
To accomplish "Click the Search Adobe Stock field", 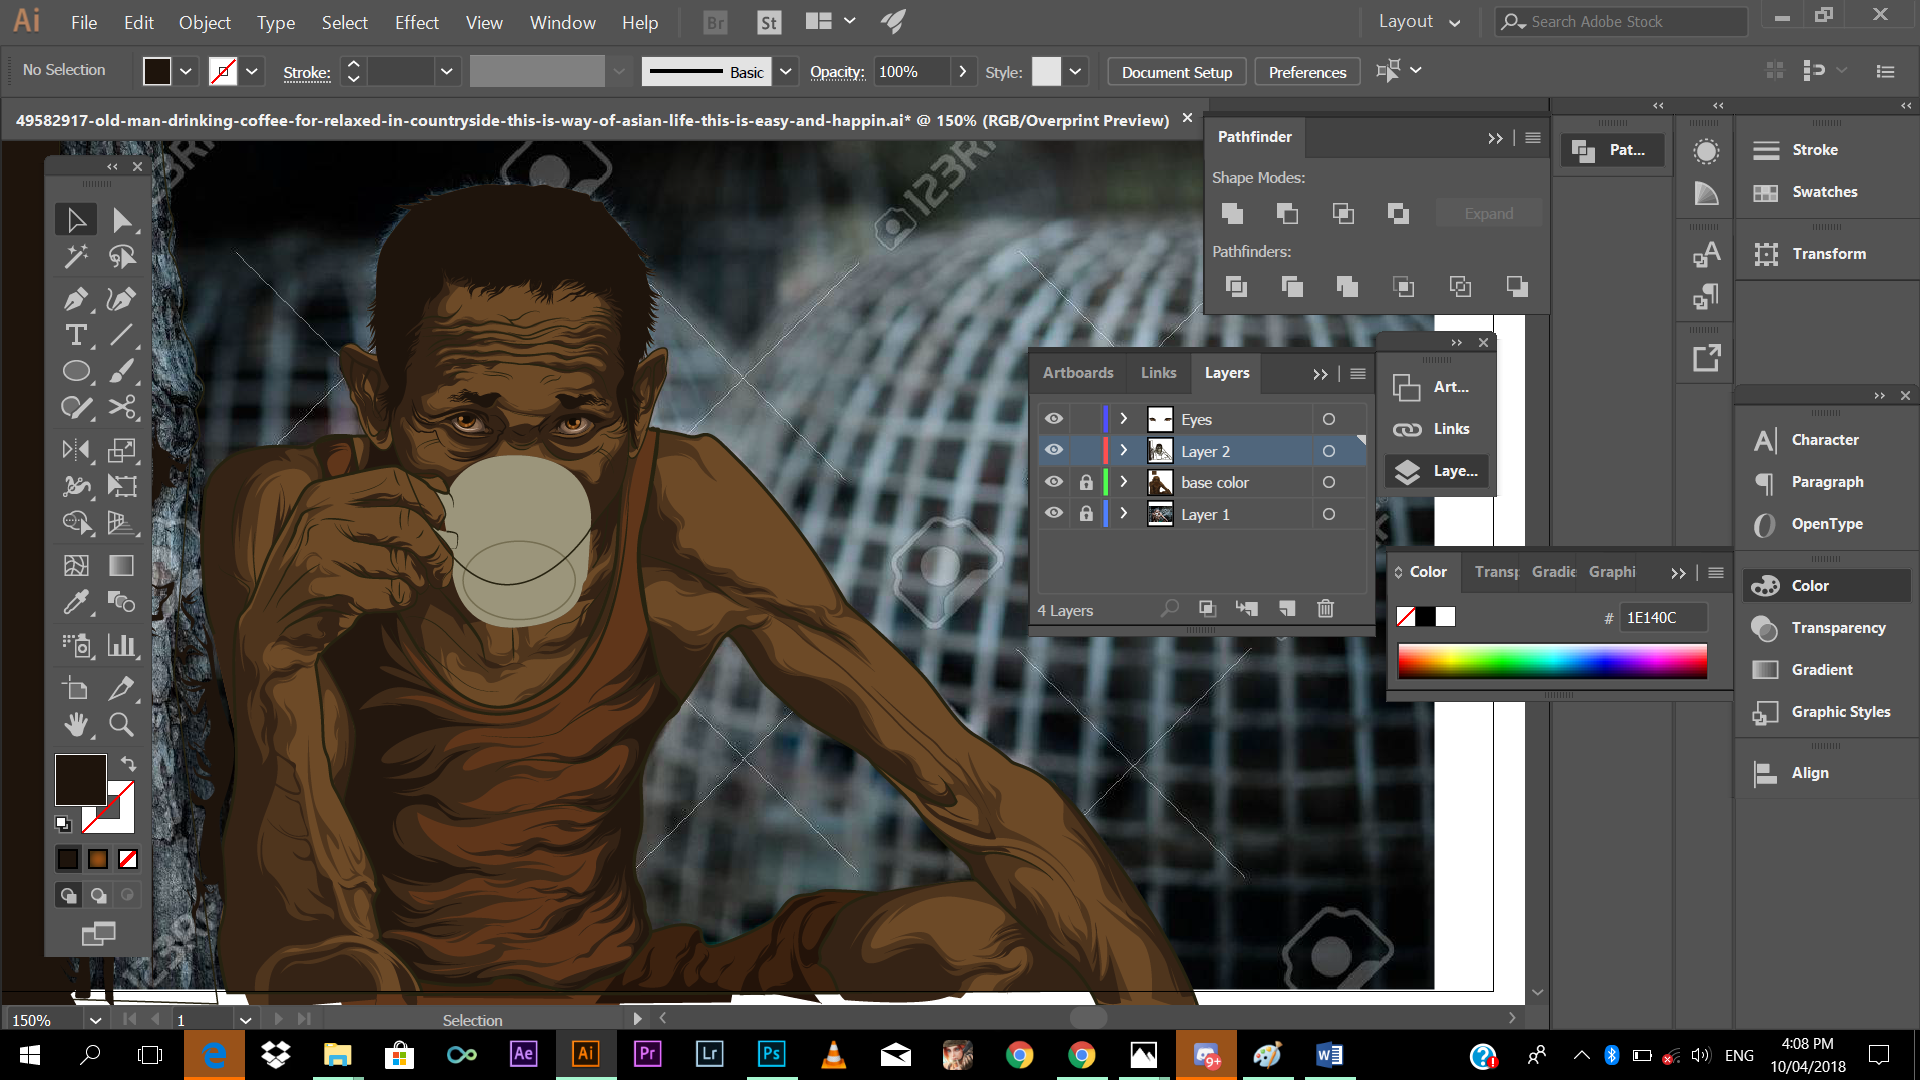I will [1622, 22].
